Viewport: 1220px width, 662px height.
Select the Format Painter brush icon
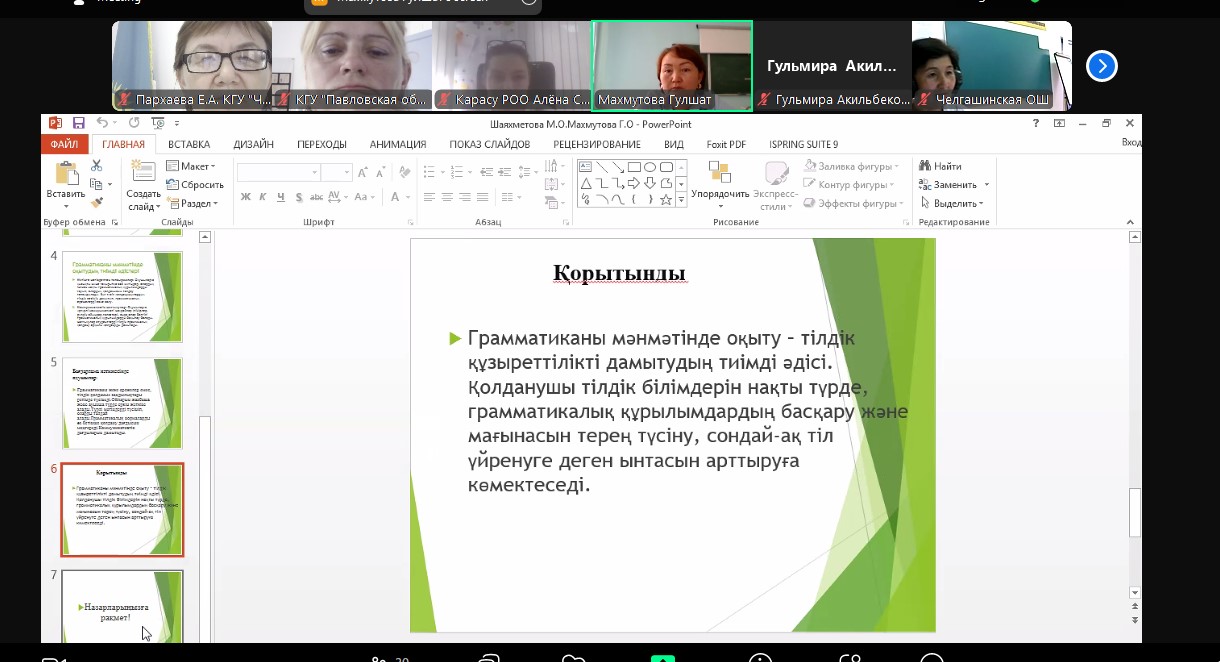coord(97,202)
